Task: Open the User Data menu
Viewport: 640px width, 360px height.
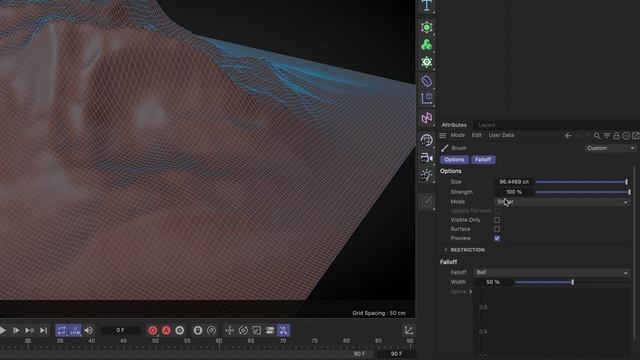Action: [501, 135]
